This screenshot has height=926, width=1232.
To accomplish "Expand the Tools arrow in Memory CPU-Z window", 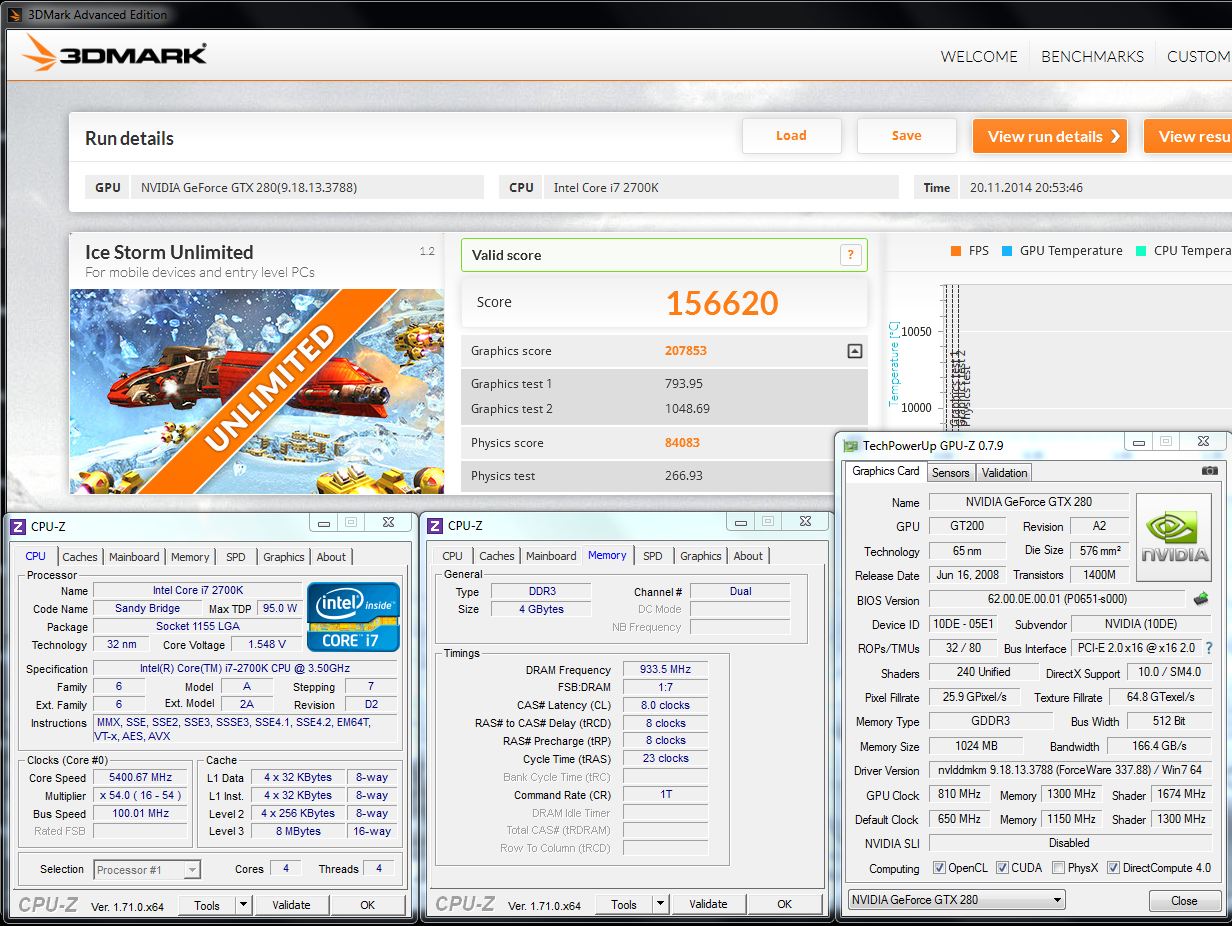I will [x=660, y=904].
